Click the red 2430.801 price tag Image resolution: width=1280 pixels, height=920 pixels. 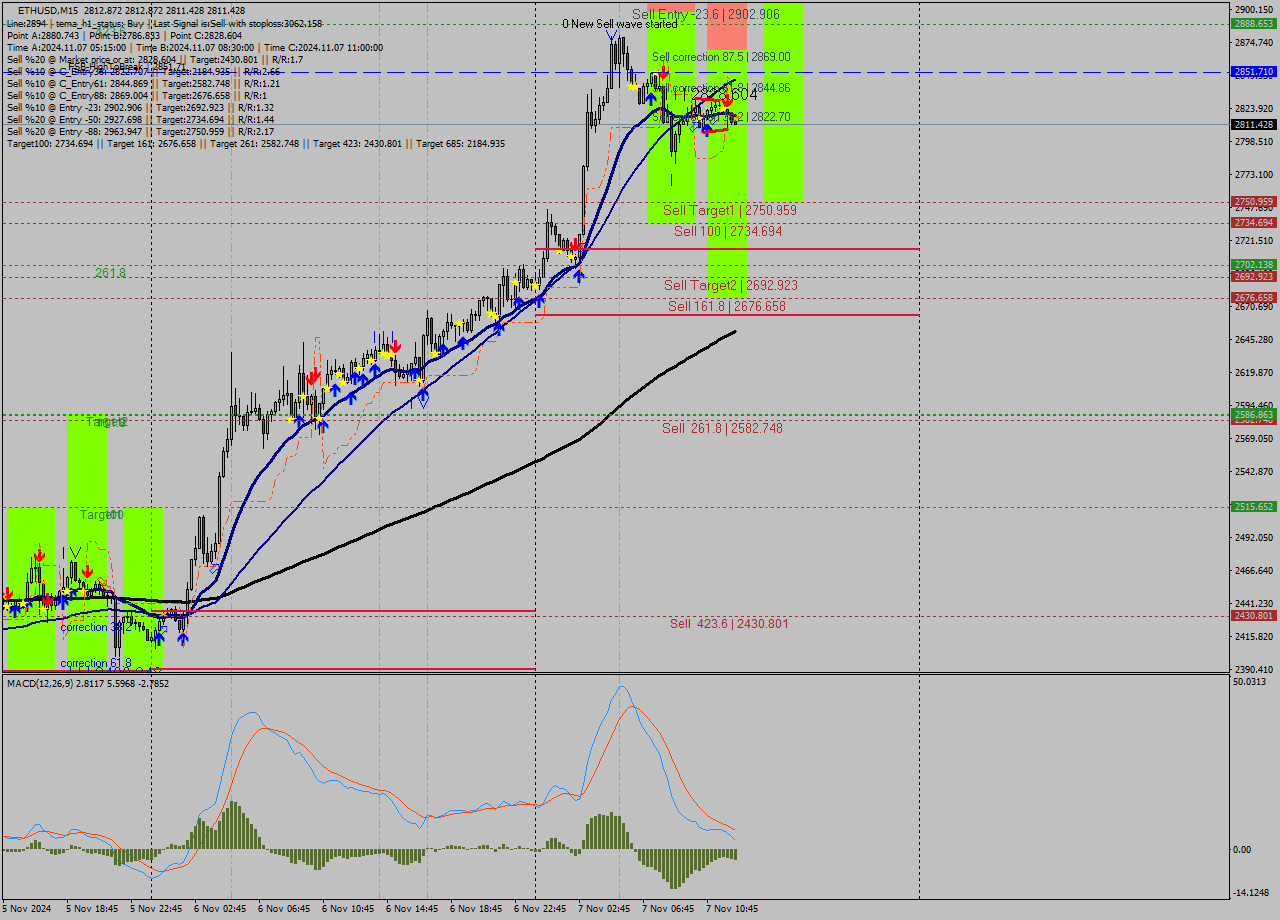pyautogui.click(x=1253, y=616)
